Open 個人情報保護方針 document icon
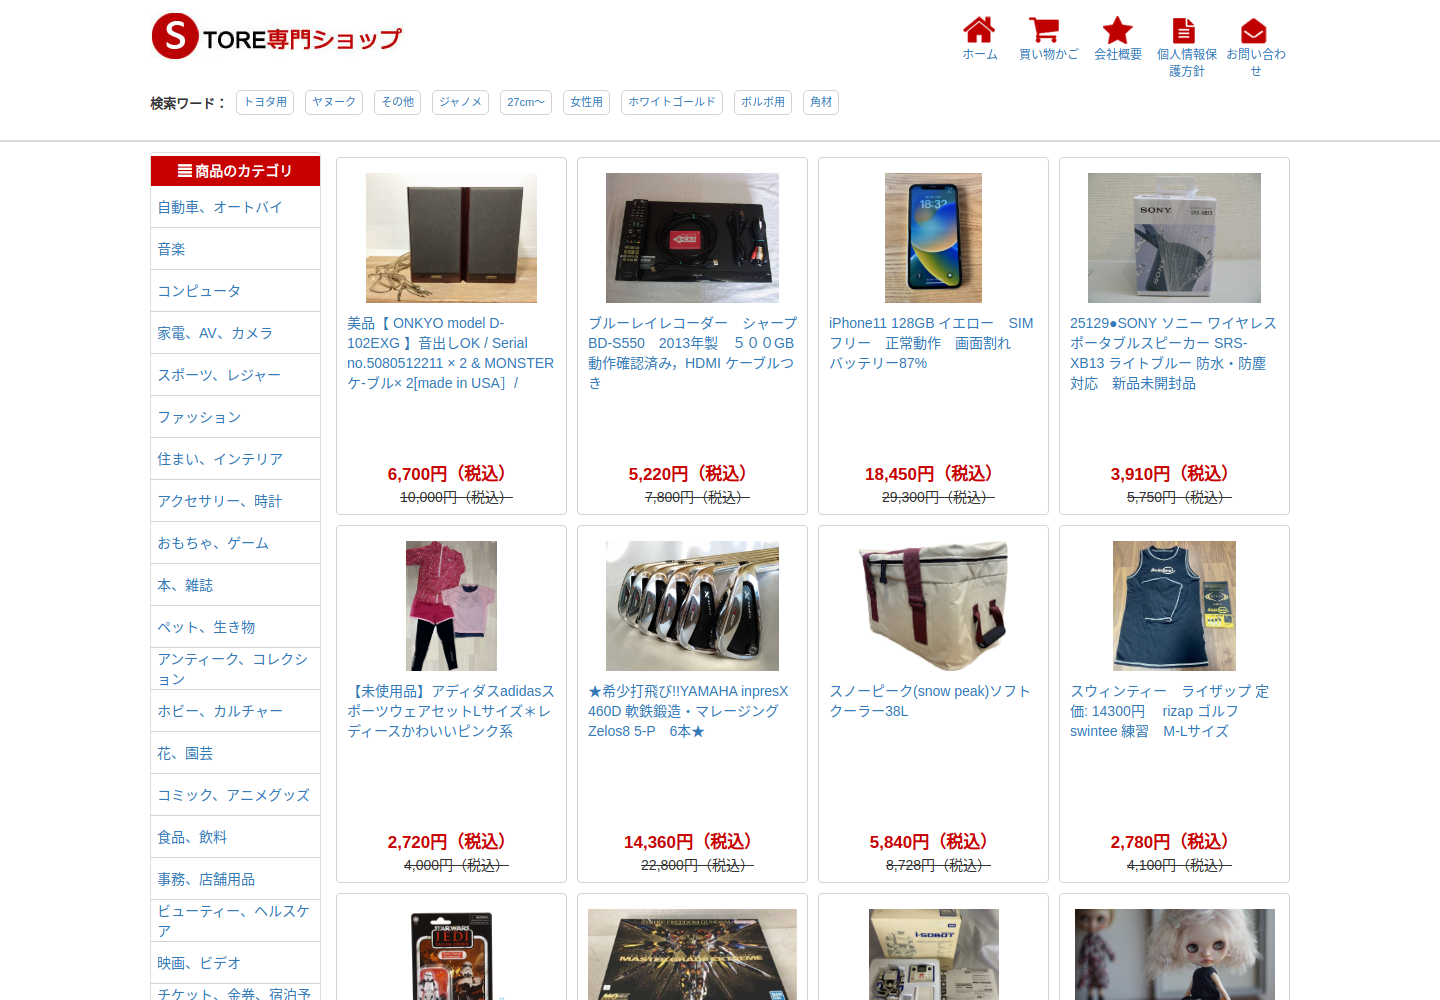The height and width of the screenshot is (1000, 1440). point(1184,30)
